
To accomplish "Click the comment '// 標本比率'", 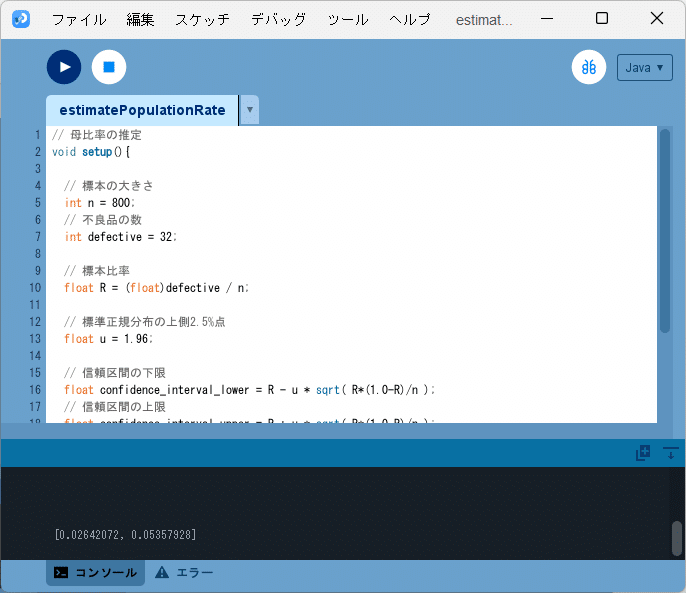I will (97, 270).
